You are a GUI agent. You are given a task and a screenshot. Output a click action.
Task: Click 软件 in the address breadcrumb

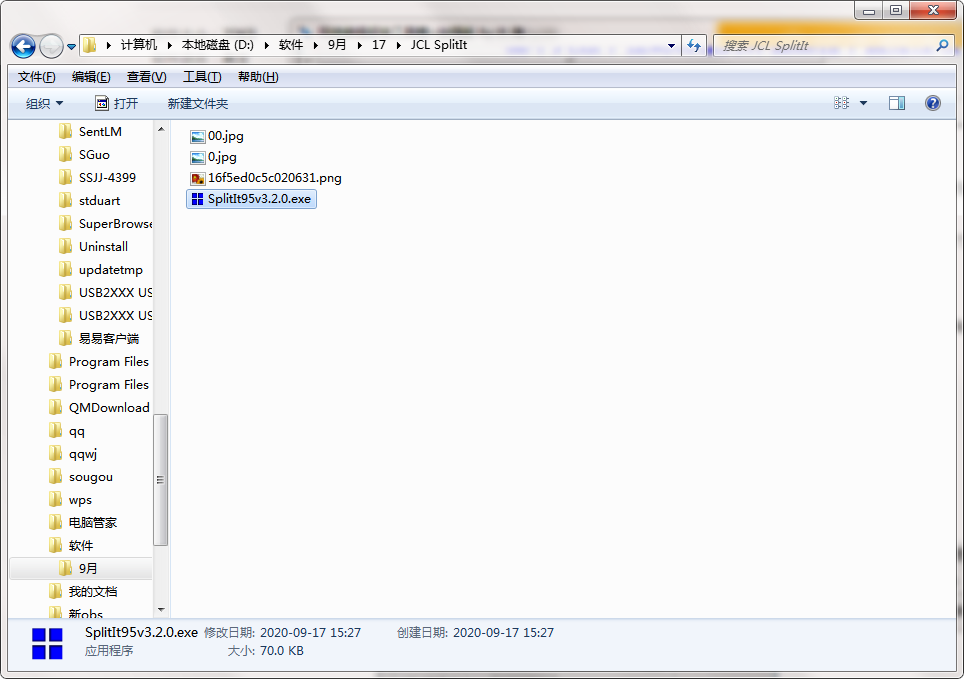291,45
